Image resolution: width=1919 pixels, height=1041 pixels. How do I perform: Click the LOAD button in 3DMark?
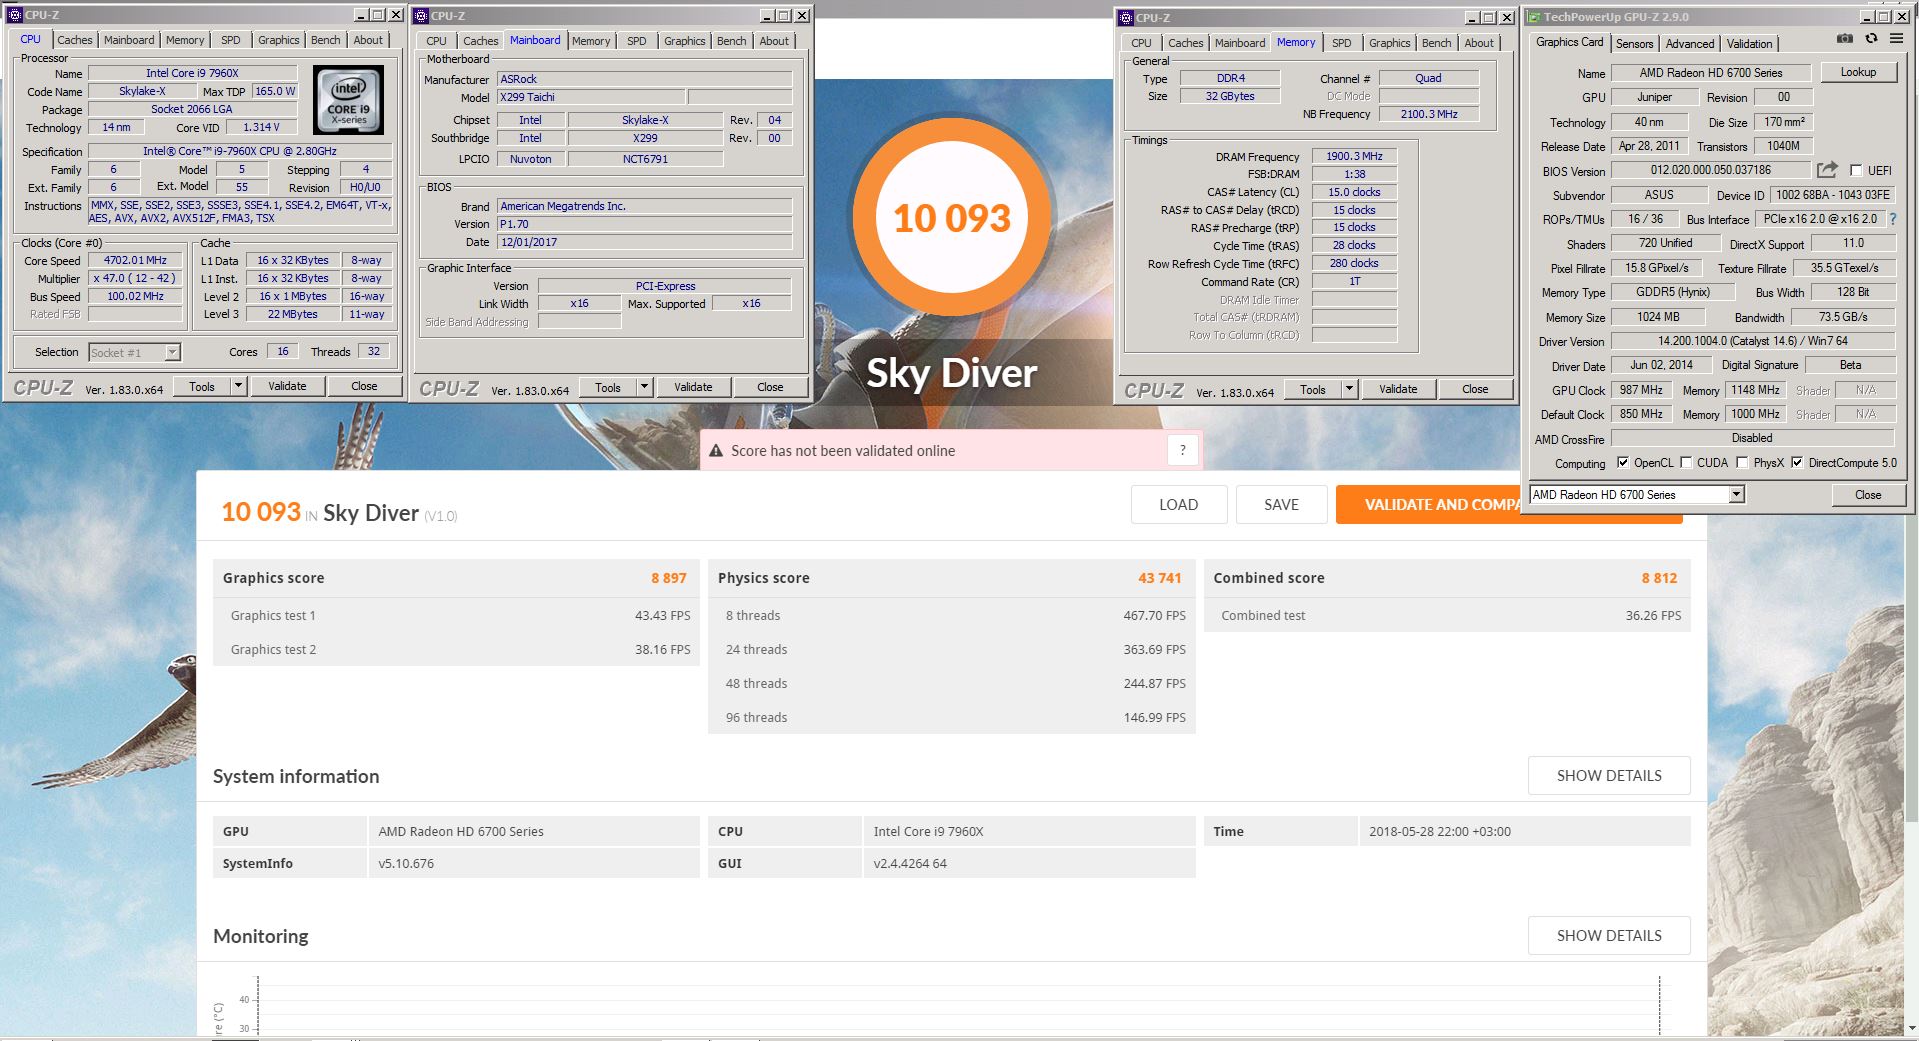tap(1178, 505)
